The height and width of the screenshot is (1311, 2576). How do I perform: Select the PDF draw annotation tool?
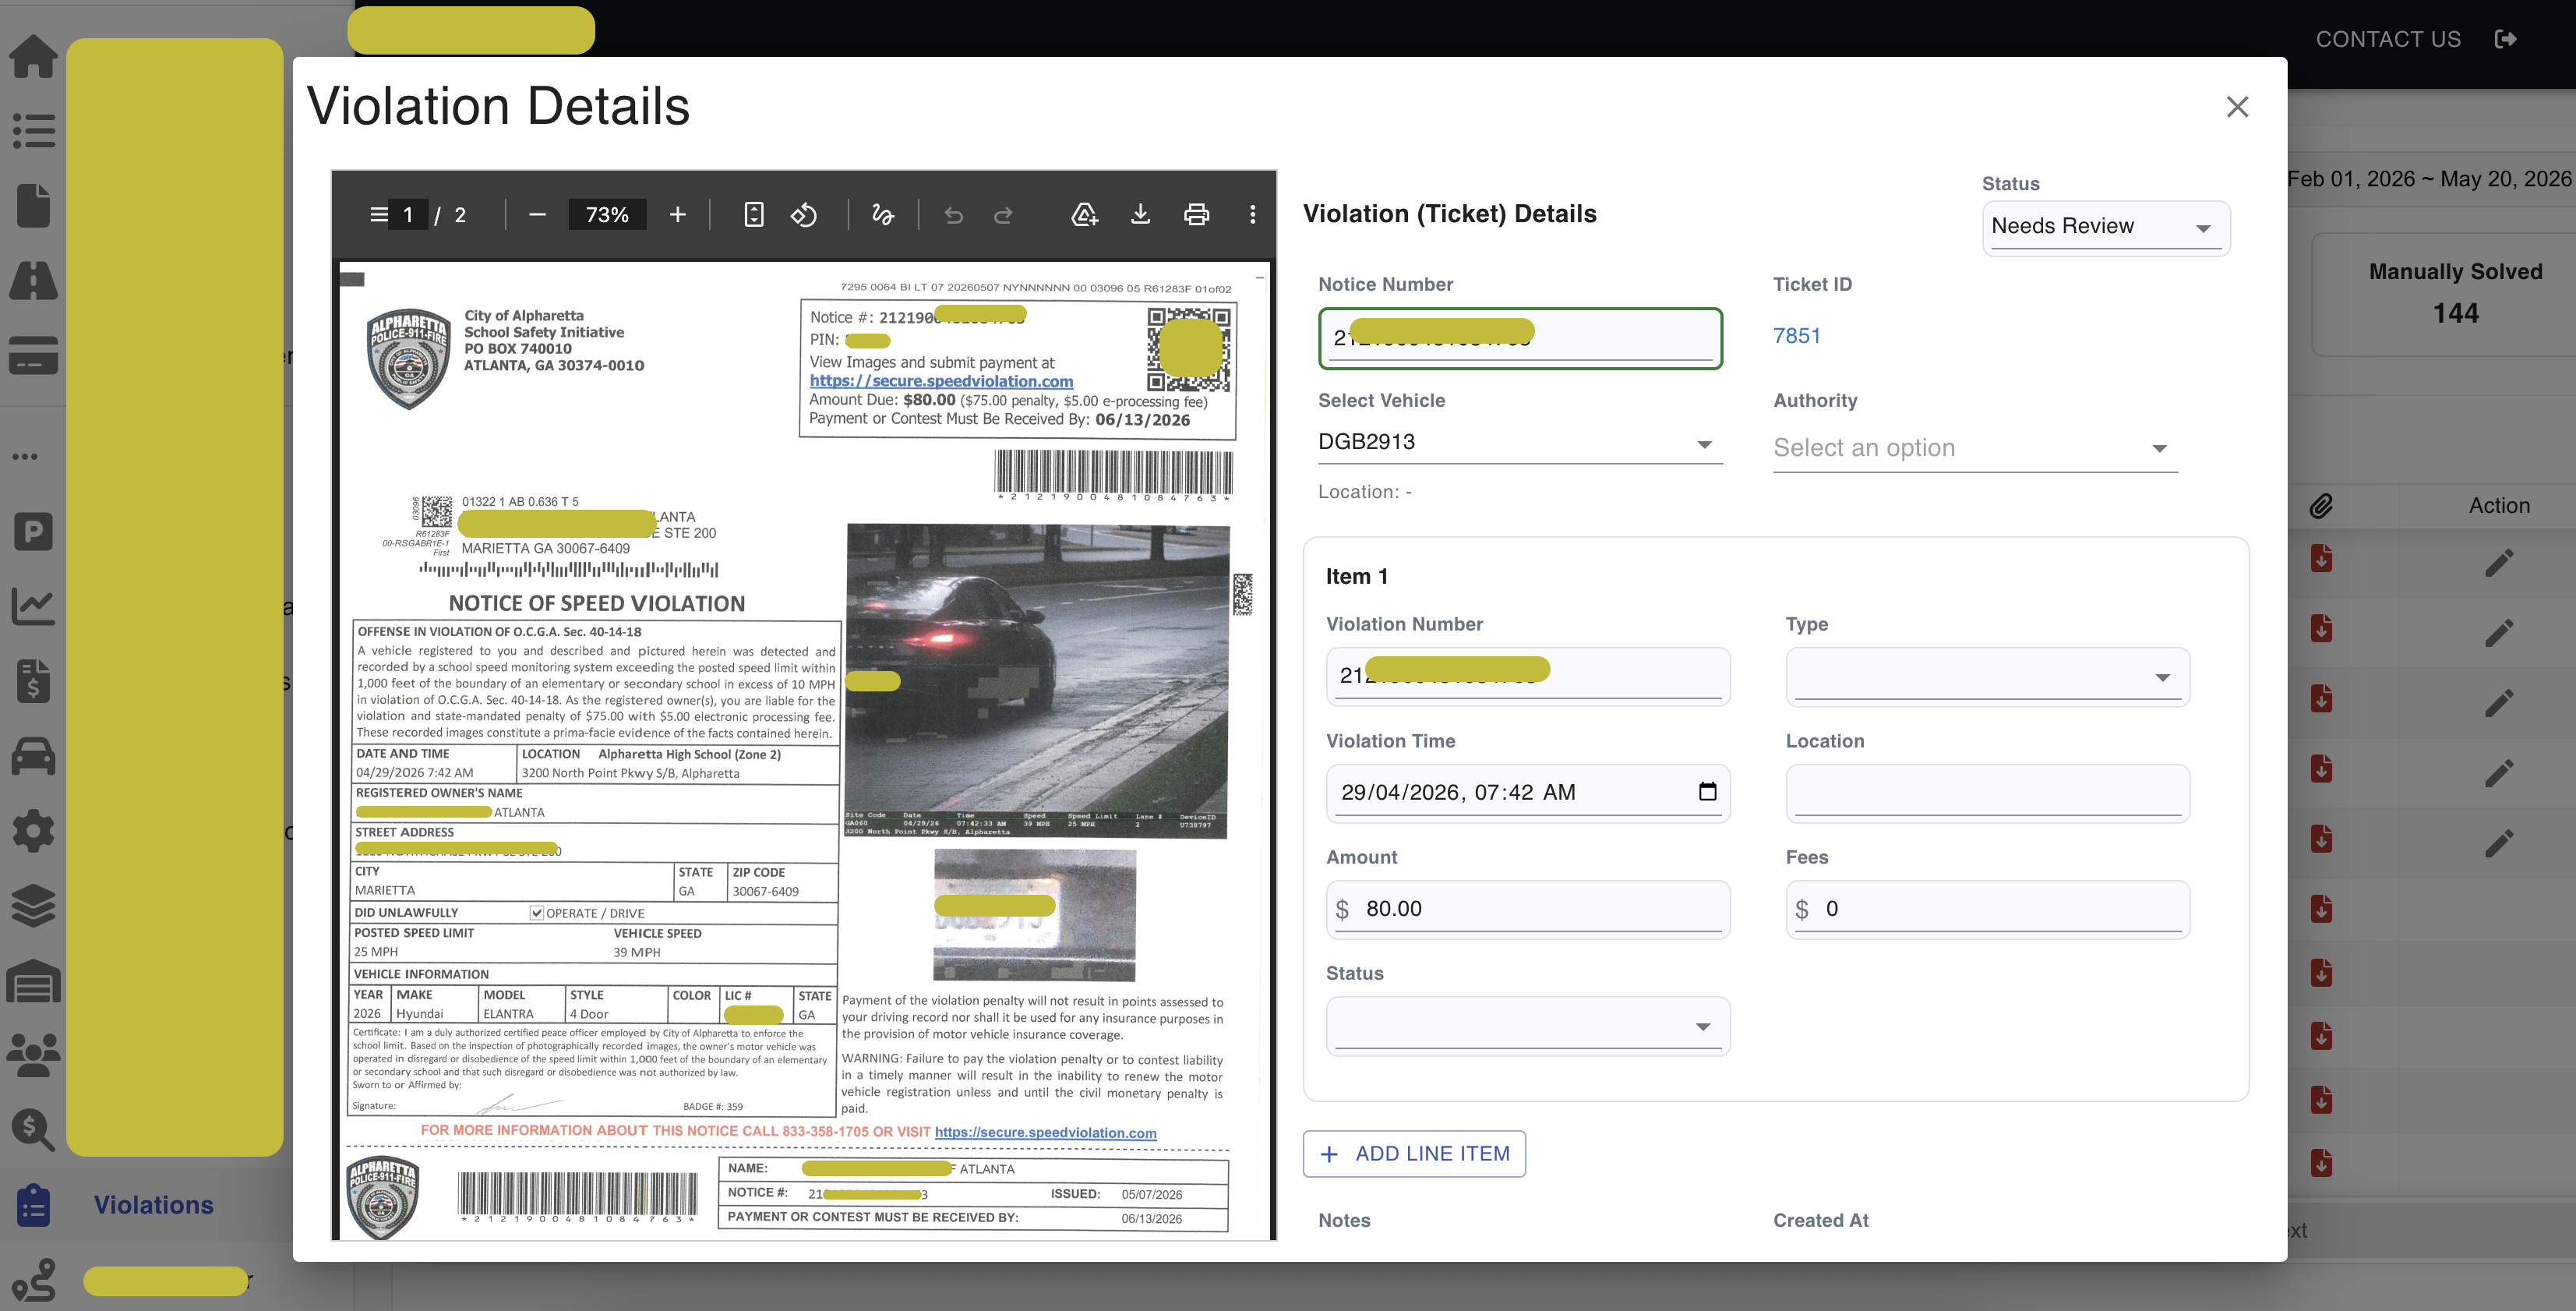[882, 215]
